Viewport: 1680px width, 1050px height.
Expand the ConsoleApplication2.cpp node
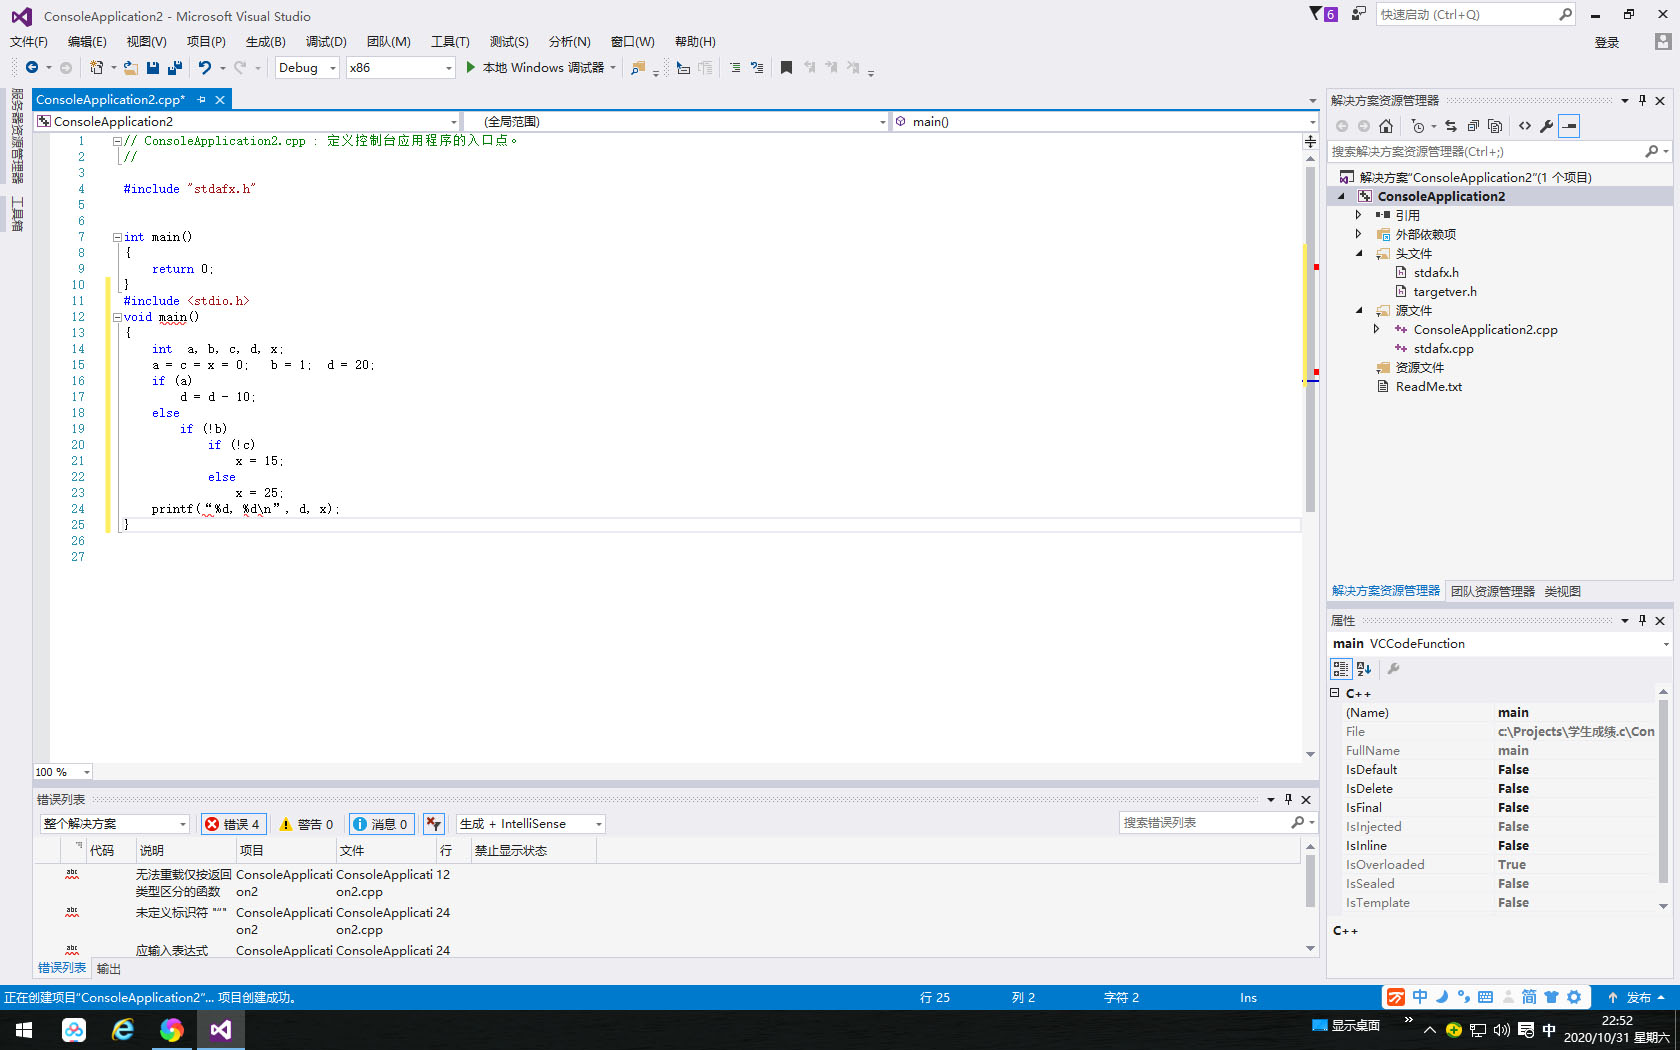[1376, 329]
